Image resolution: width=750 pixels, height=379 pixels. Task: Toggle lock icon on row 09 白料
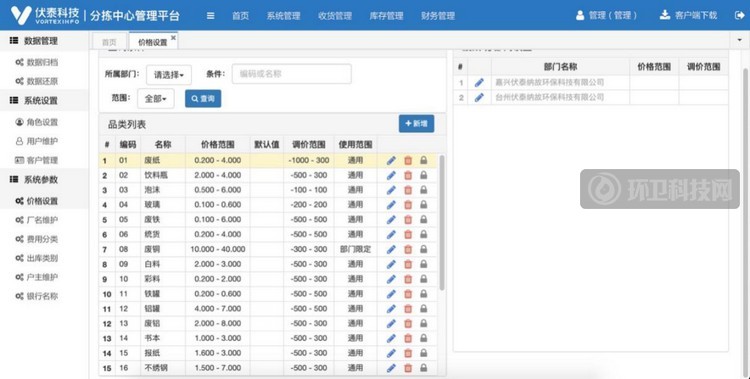423,264
